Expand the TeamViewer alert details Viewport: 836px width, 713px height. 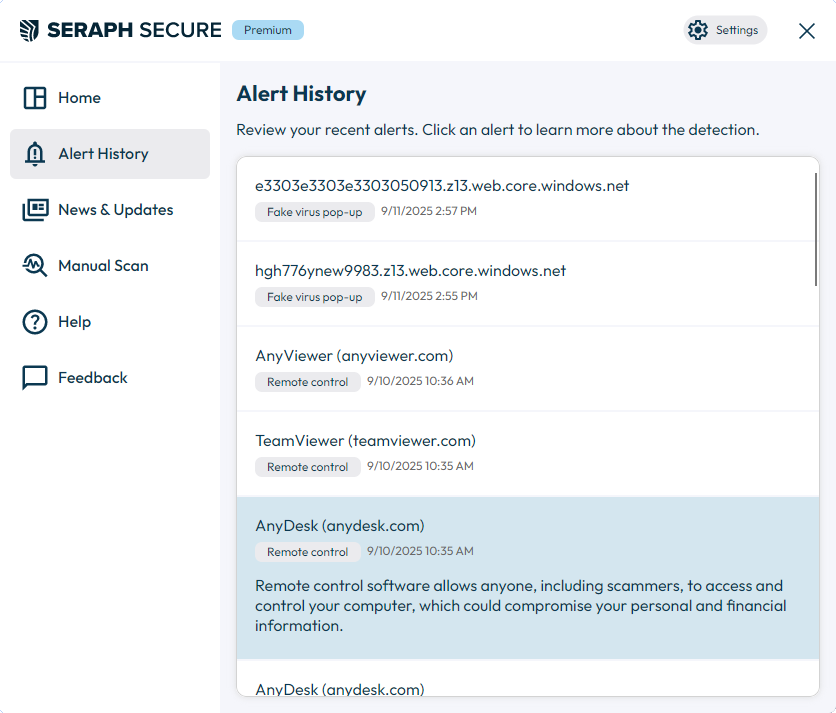point(527,454)
